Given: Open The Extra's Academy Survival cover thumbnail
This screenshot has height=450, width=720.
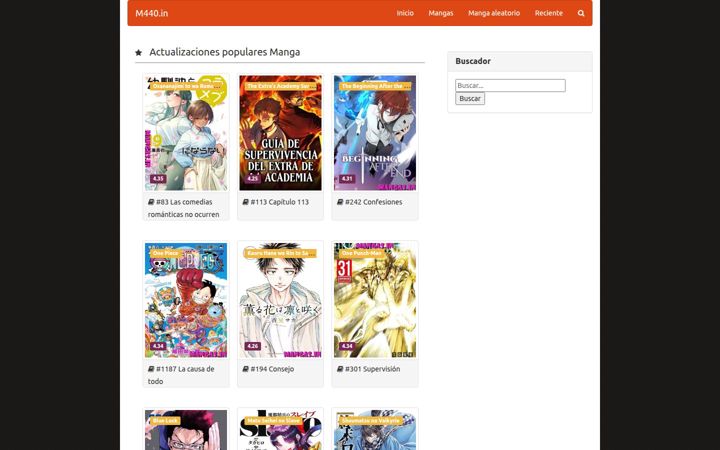Looking at the screenshot, I should click(281, 133).
